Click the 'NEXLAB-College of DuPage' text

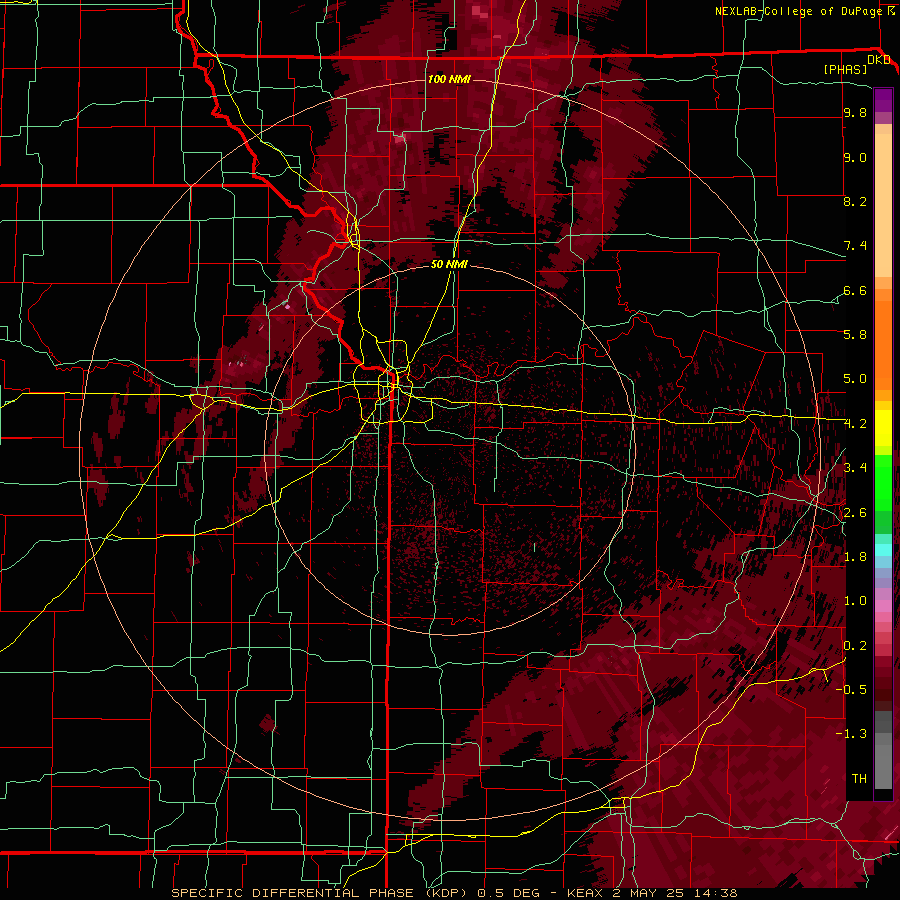point(799,11)
